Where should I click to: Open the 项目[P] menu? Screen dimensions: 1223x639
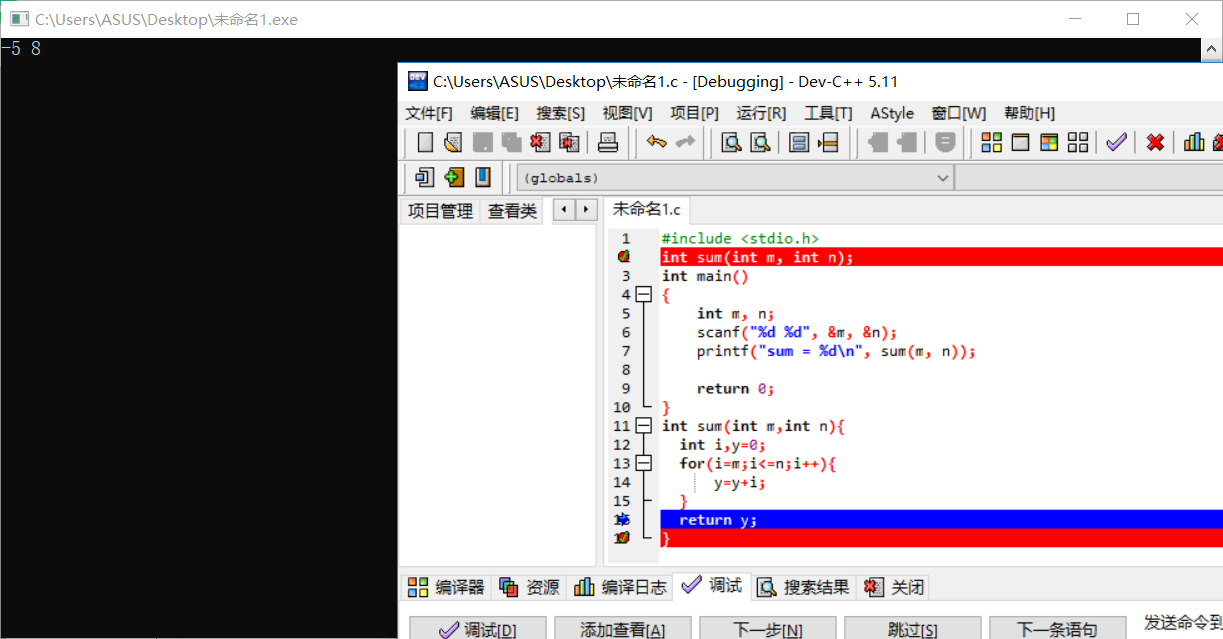pos(694,113)
